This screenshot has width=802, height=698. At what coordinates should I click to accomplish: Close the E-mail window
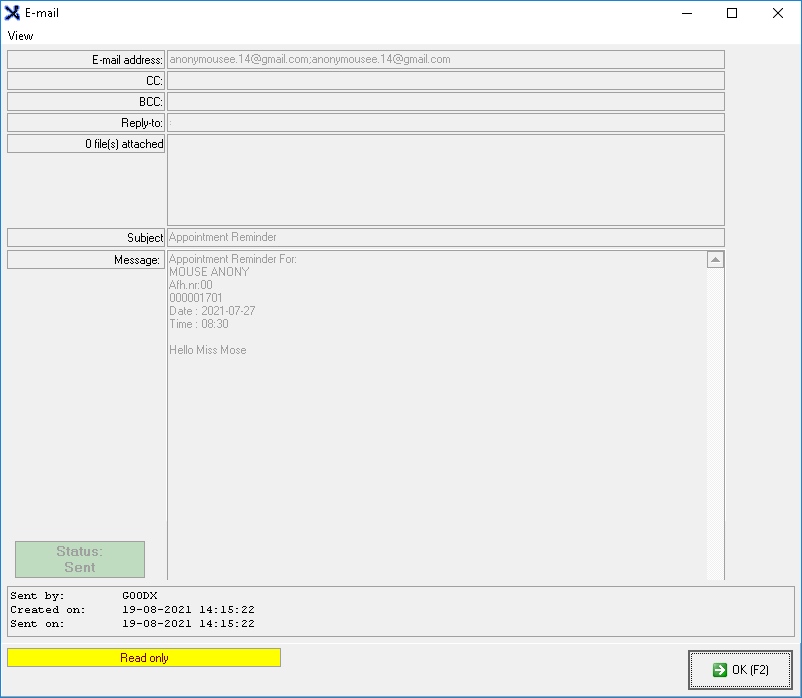click(x=778, y=14)
